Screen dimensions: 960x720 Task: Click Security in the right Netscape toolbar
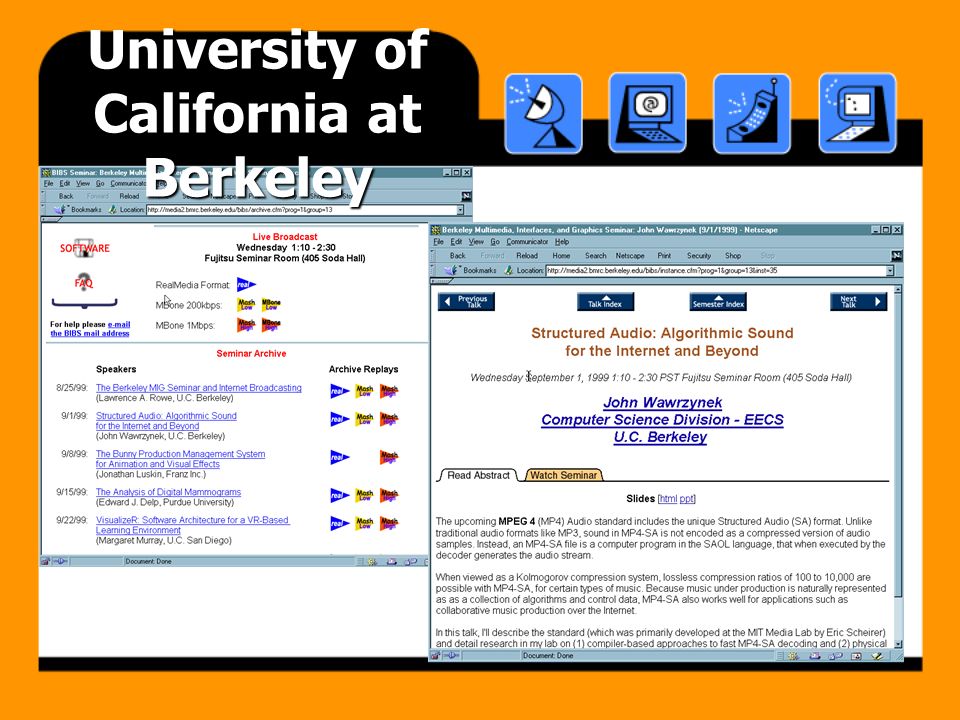tap(699, 256)
